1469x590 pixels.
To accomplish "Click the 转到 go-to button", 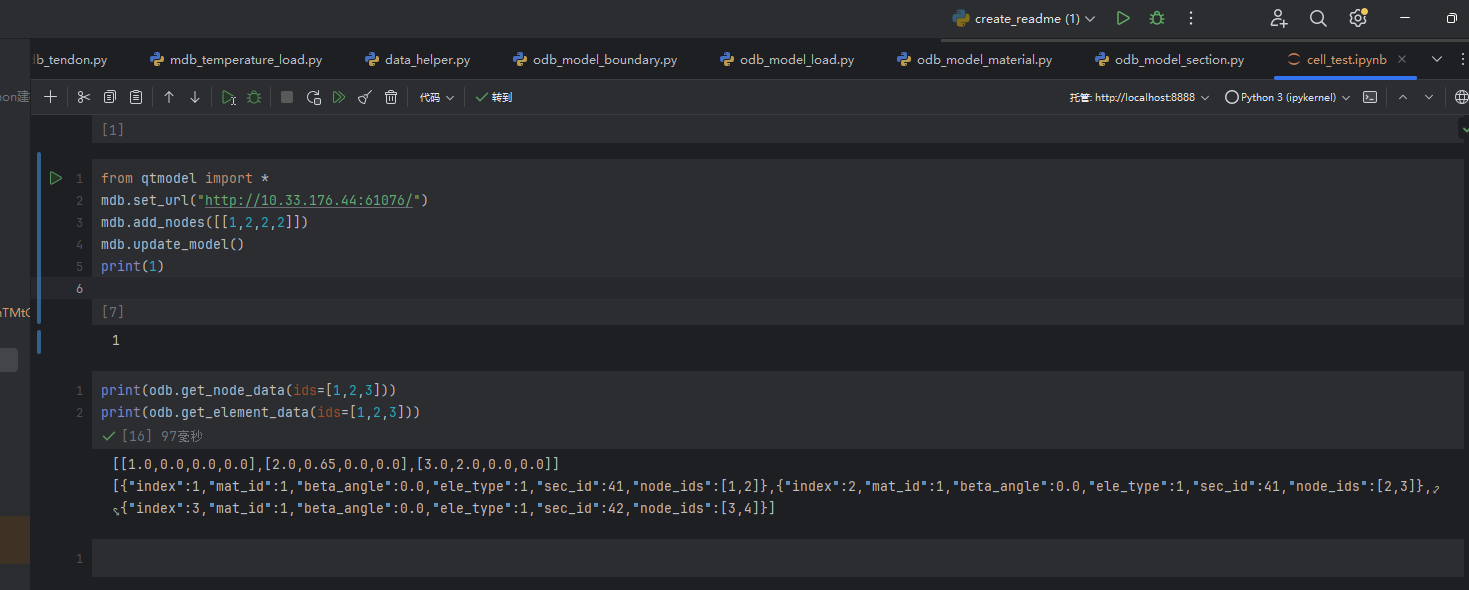I will click(494, 97).
